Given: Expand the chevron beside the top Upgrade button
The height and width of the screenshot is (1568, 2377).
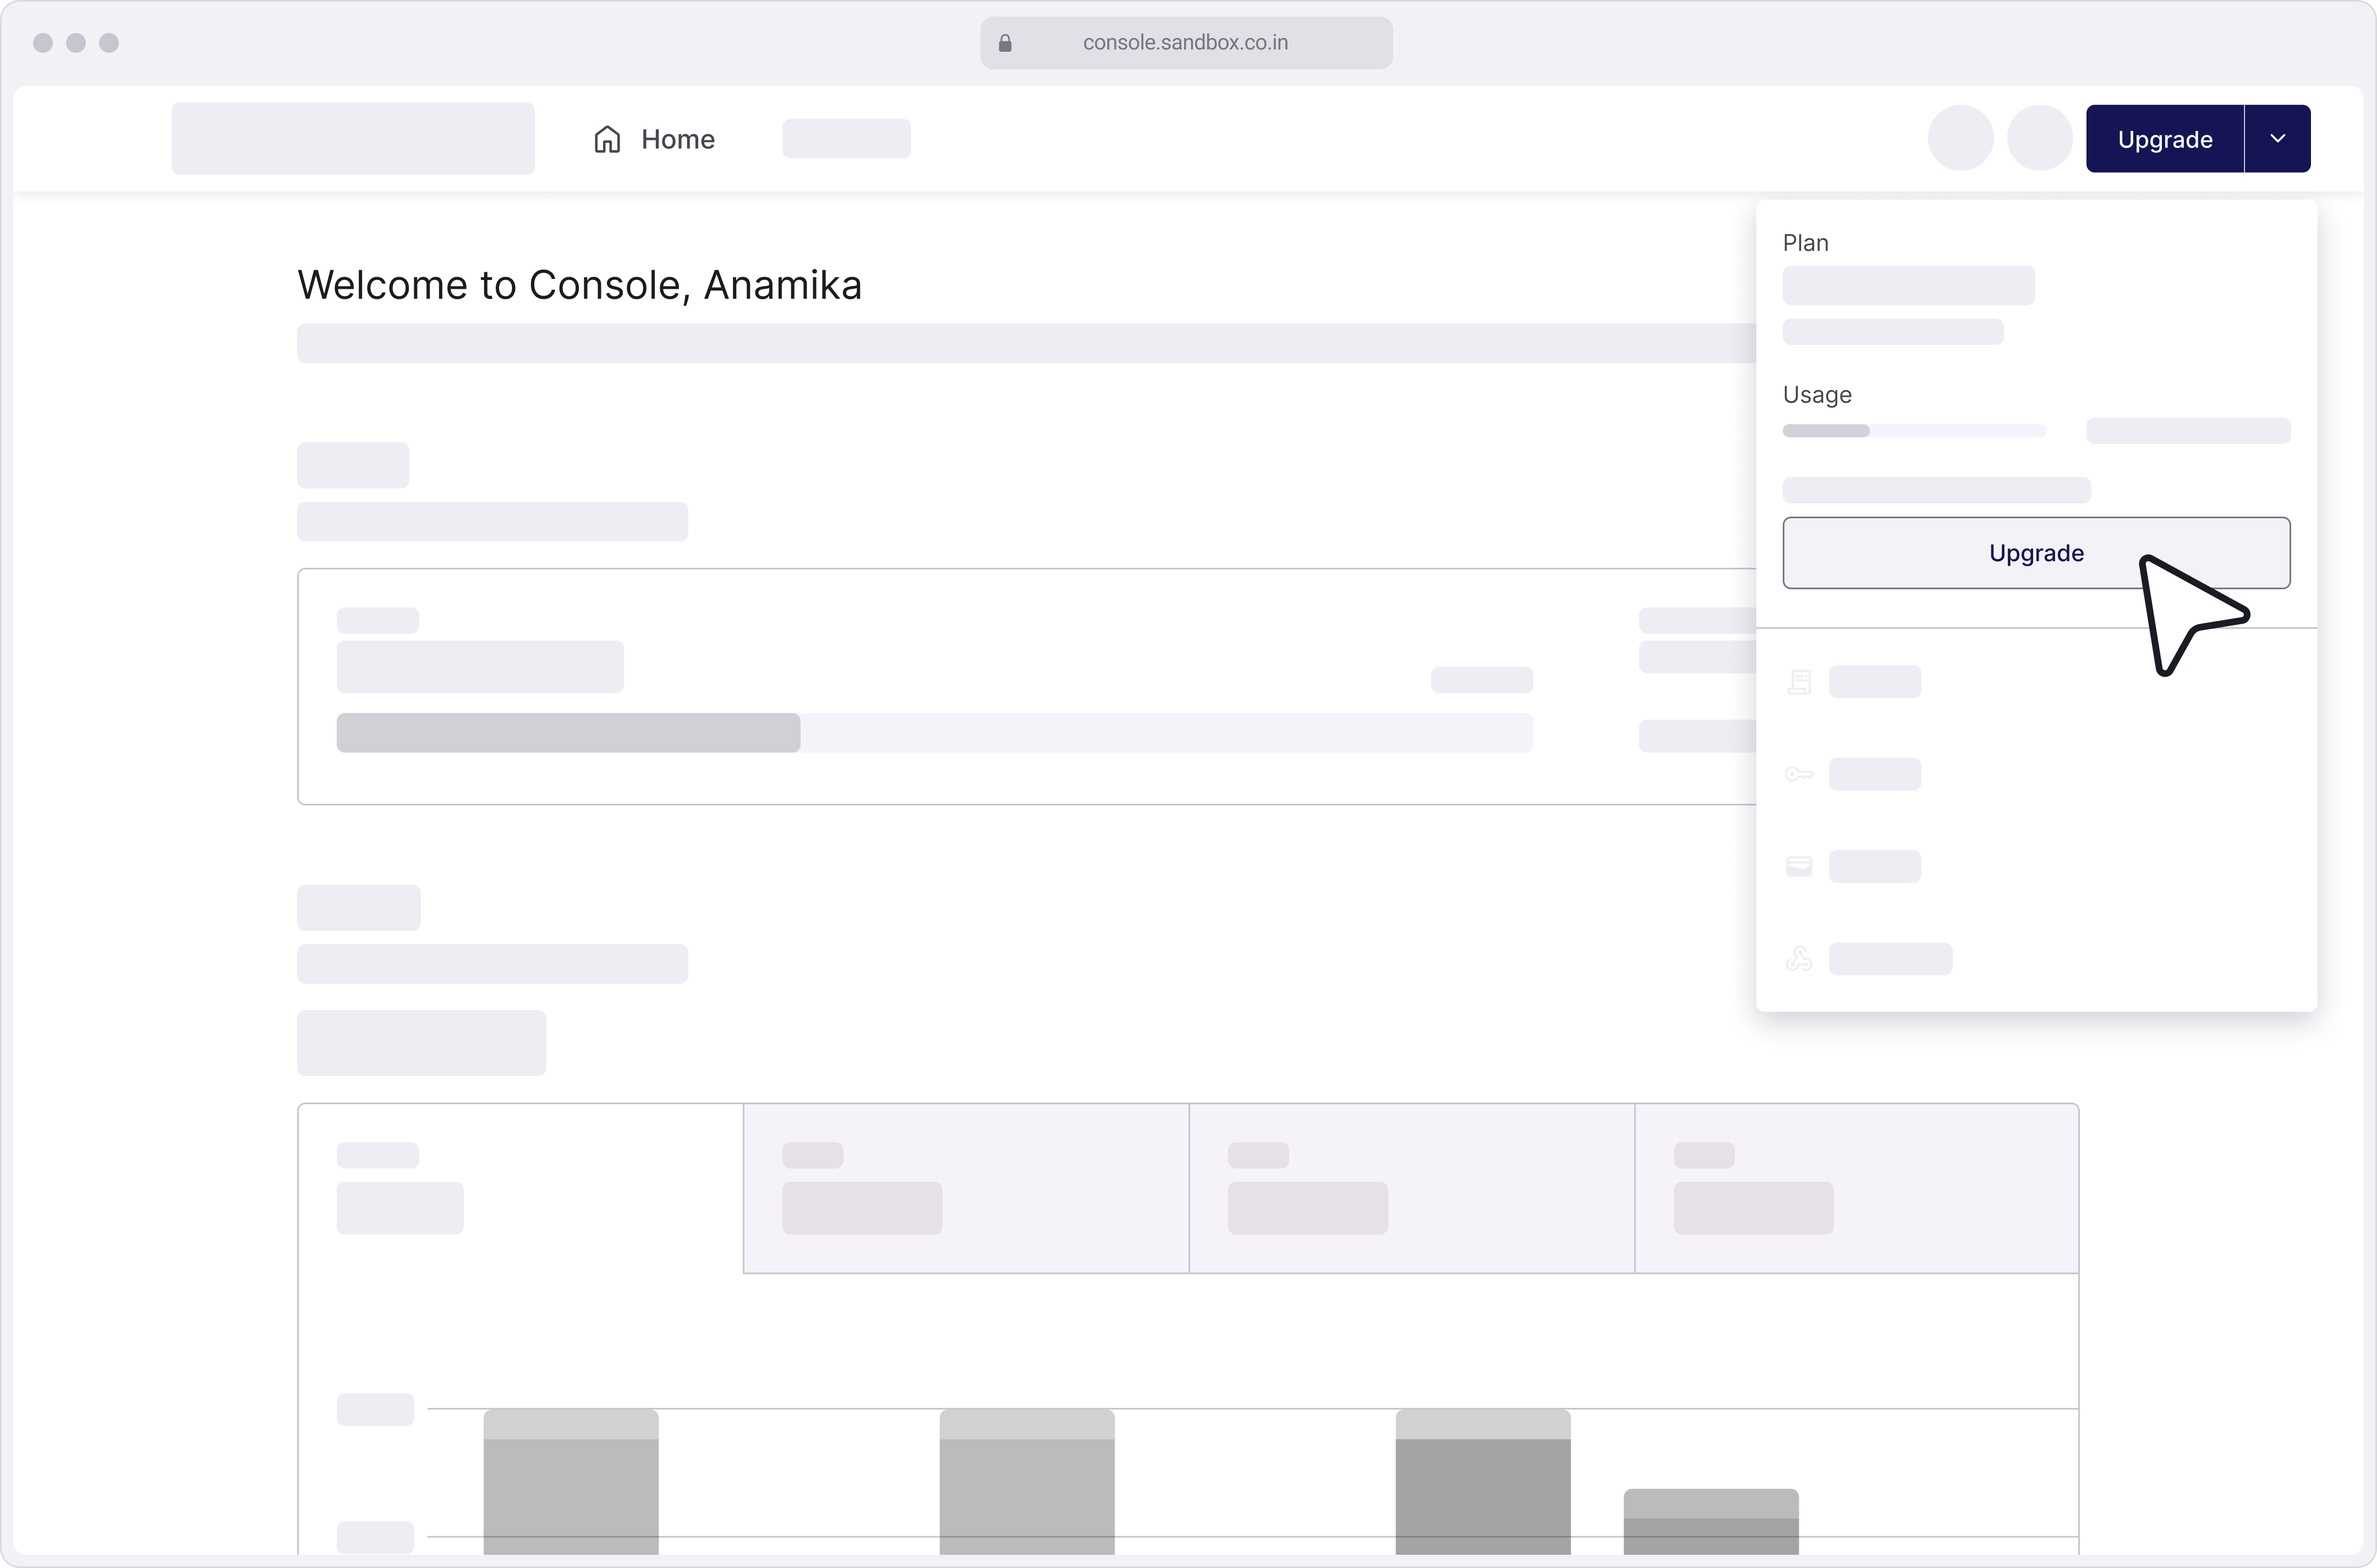Looking at the screenshot, I should (2278, 139).
